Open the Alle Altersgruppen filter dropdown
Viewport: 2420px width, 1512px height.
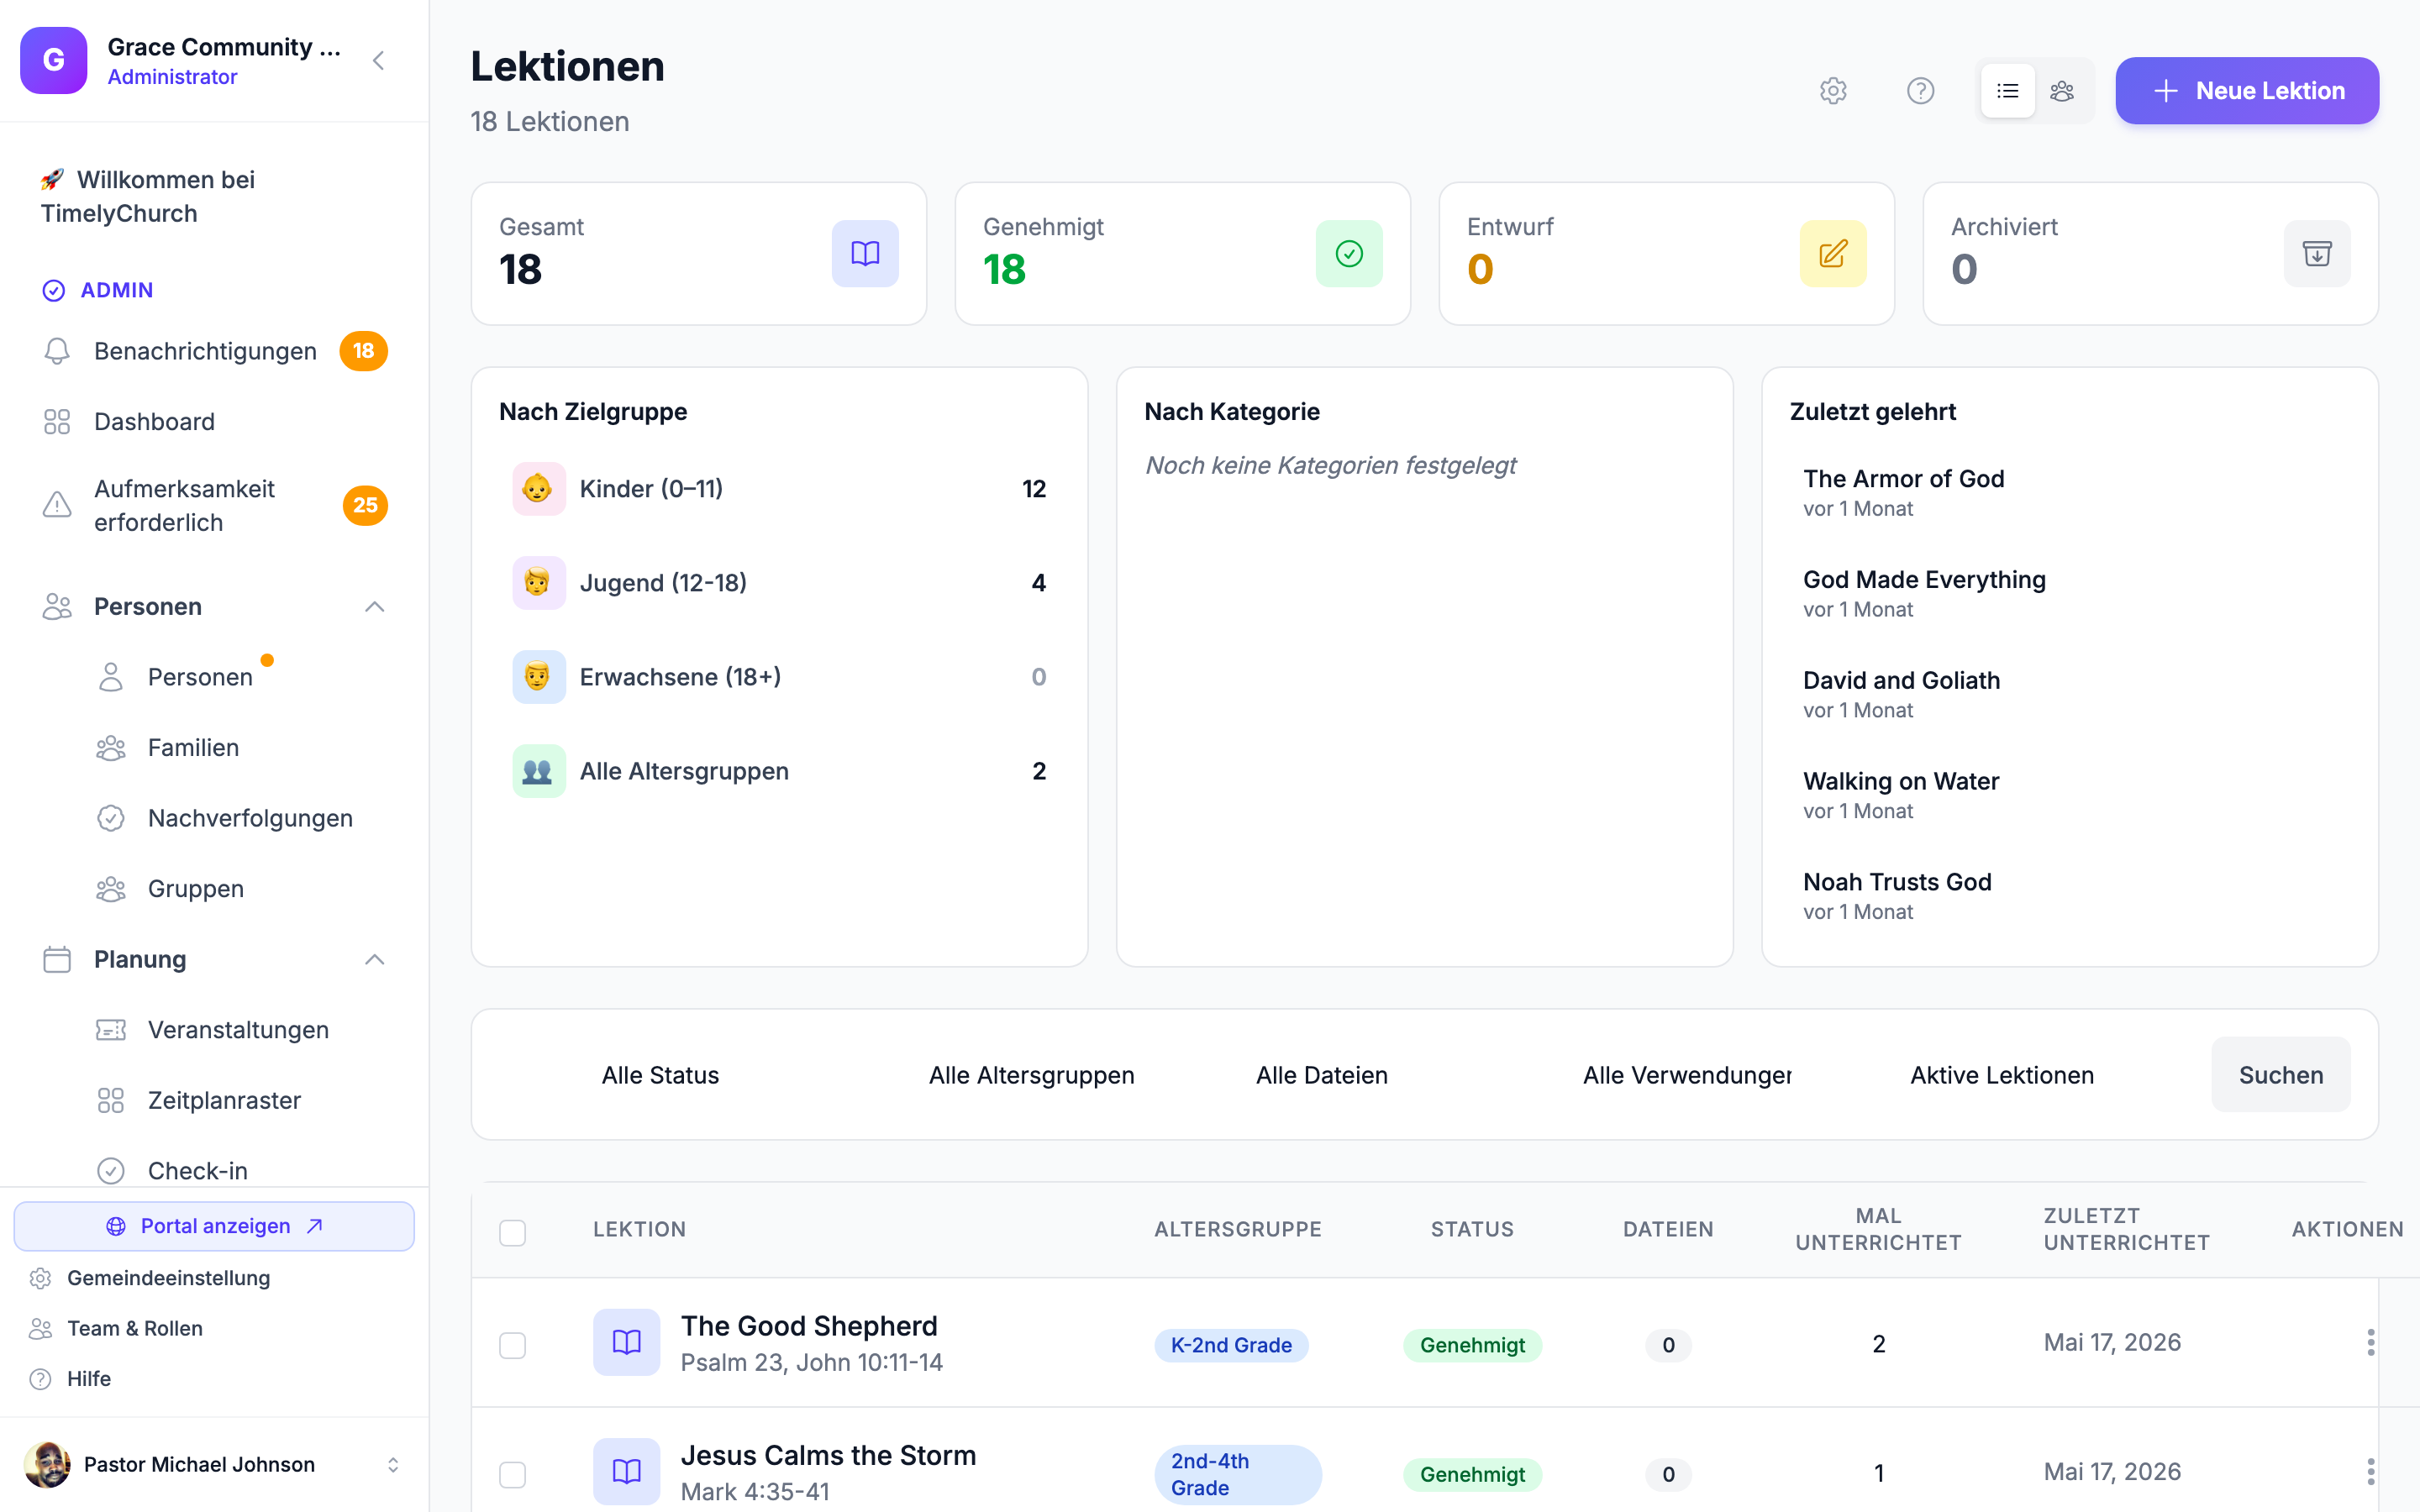[x=1031, y=1075]
